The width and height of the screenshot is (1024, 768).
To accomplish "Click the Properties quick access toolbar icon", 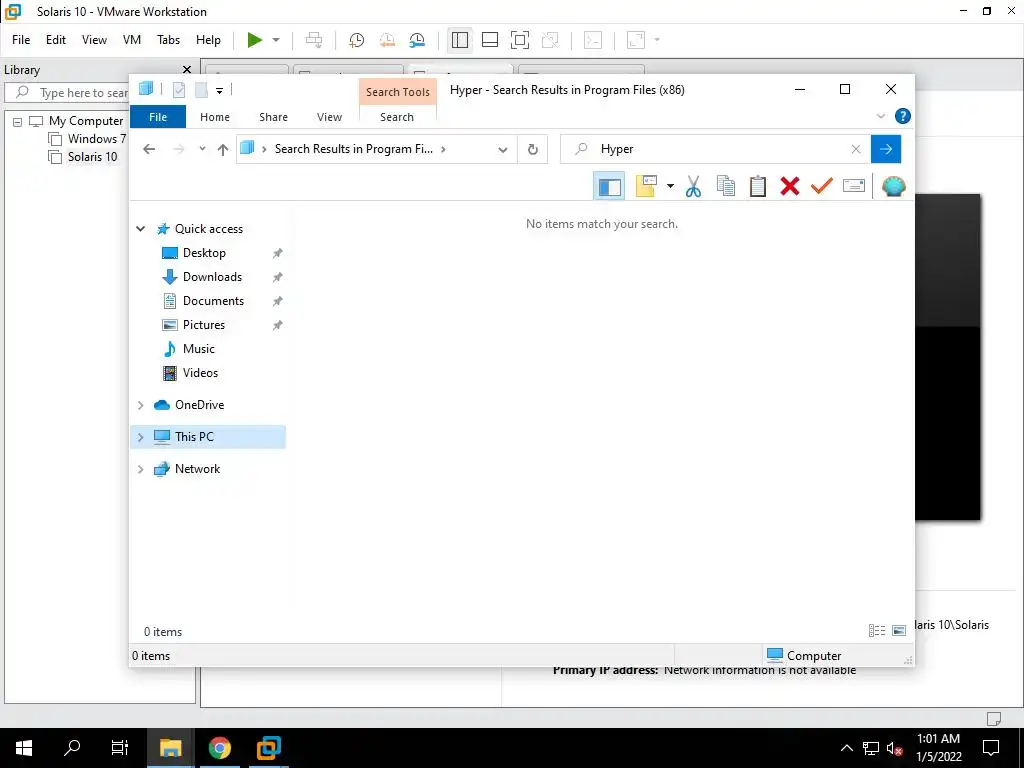I will [x=179, y=89].
